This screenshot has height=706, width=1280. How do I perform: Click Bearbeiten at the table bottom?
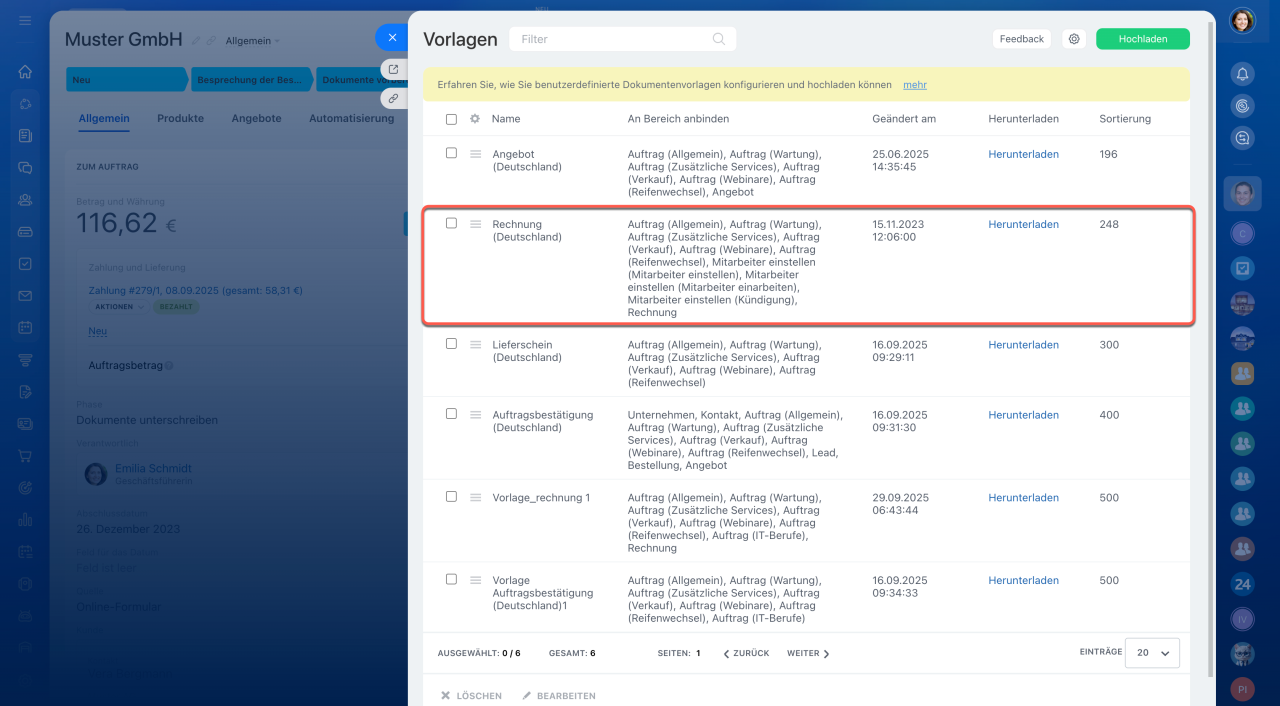559,695
